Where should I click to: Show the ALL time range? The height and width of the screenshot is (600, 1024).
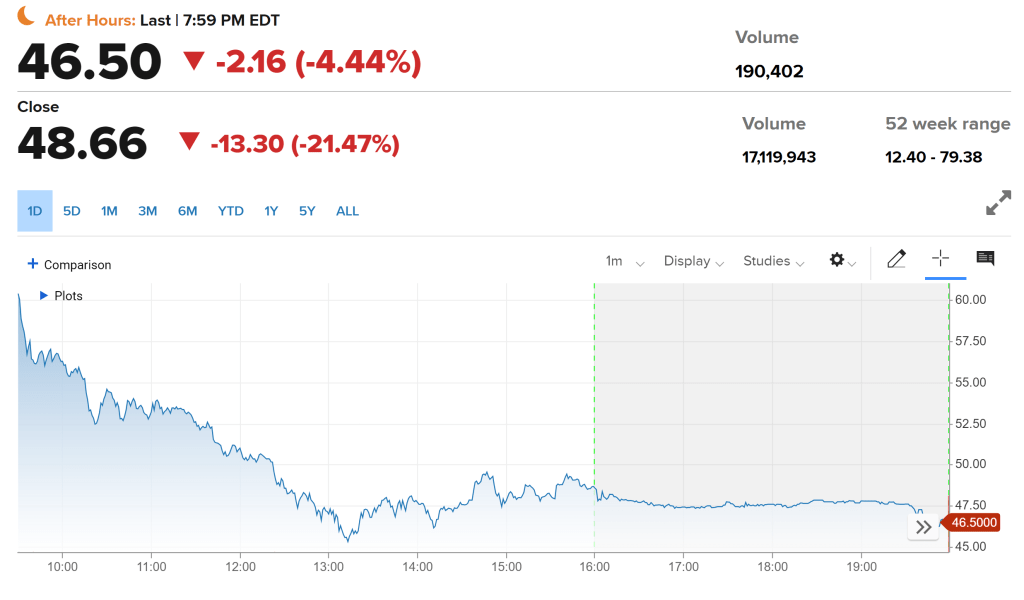pos(347,211)
